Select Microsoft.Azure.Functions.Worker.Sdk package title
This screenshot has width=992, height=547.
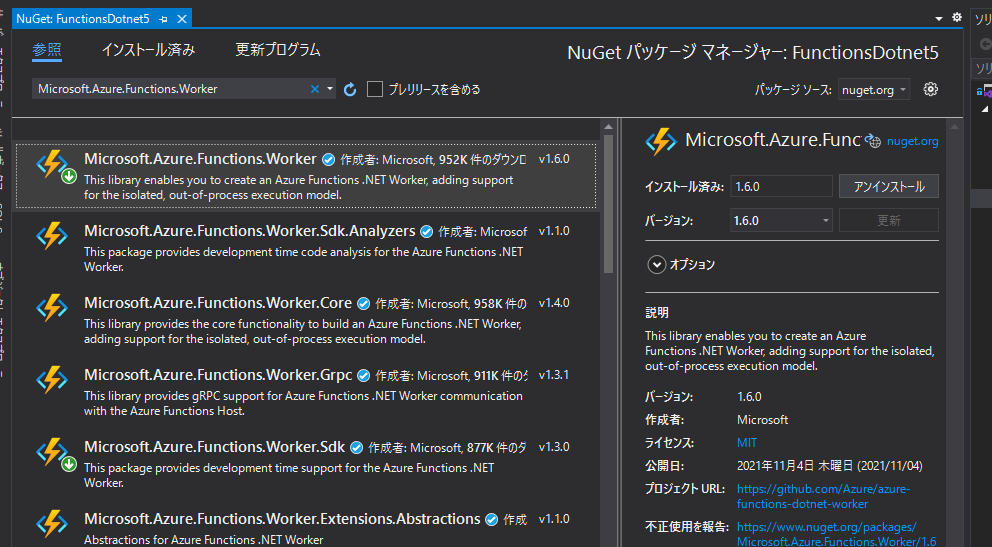pyautogui.click(x=214, y=447)
